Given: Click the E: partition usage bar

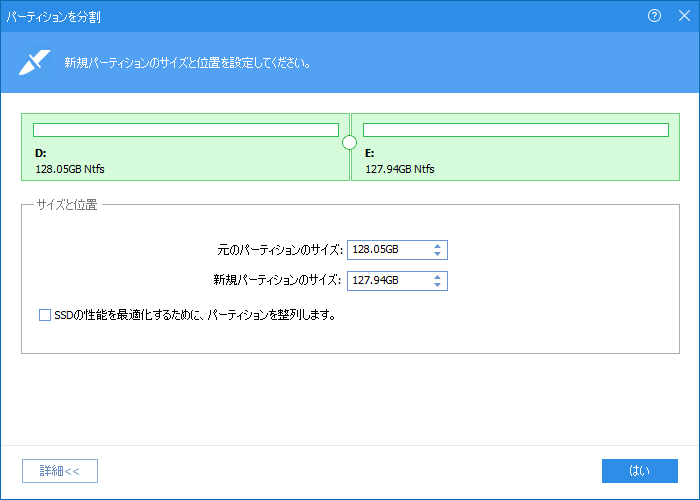Looking at the screenshot, I should [516, 130].
